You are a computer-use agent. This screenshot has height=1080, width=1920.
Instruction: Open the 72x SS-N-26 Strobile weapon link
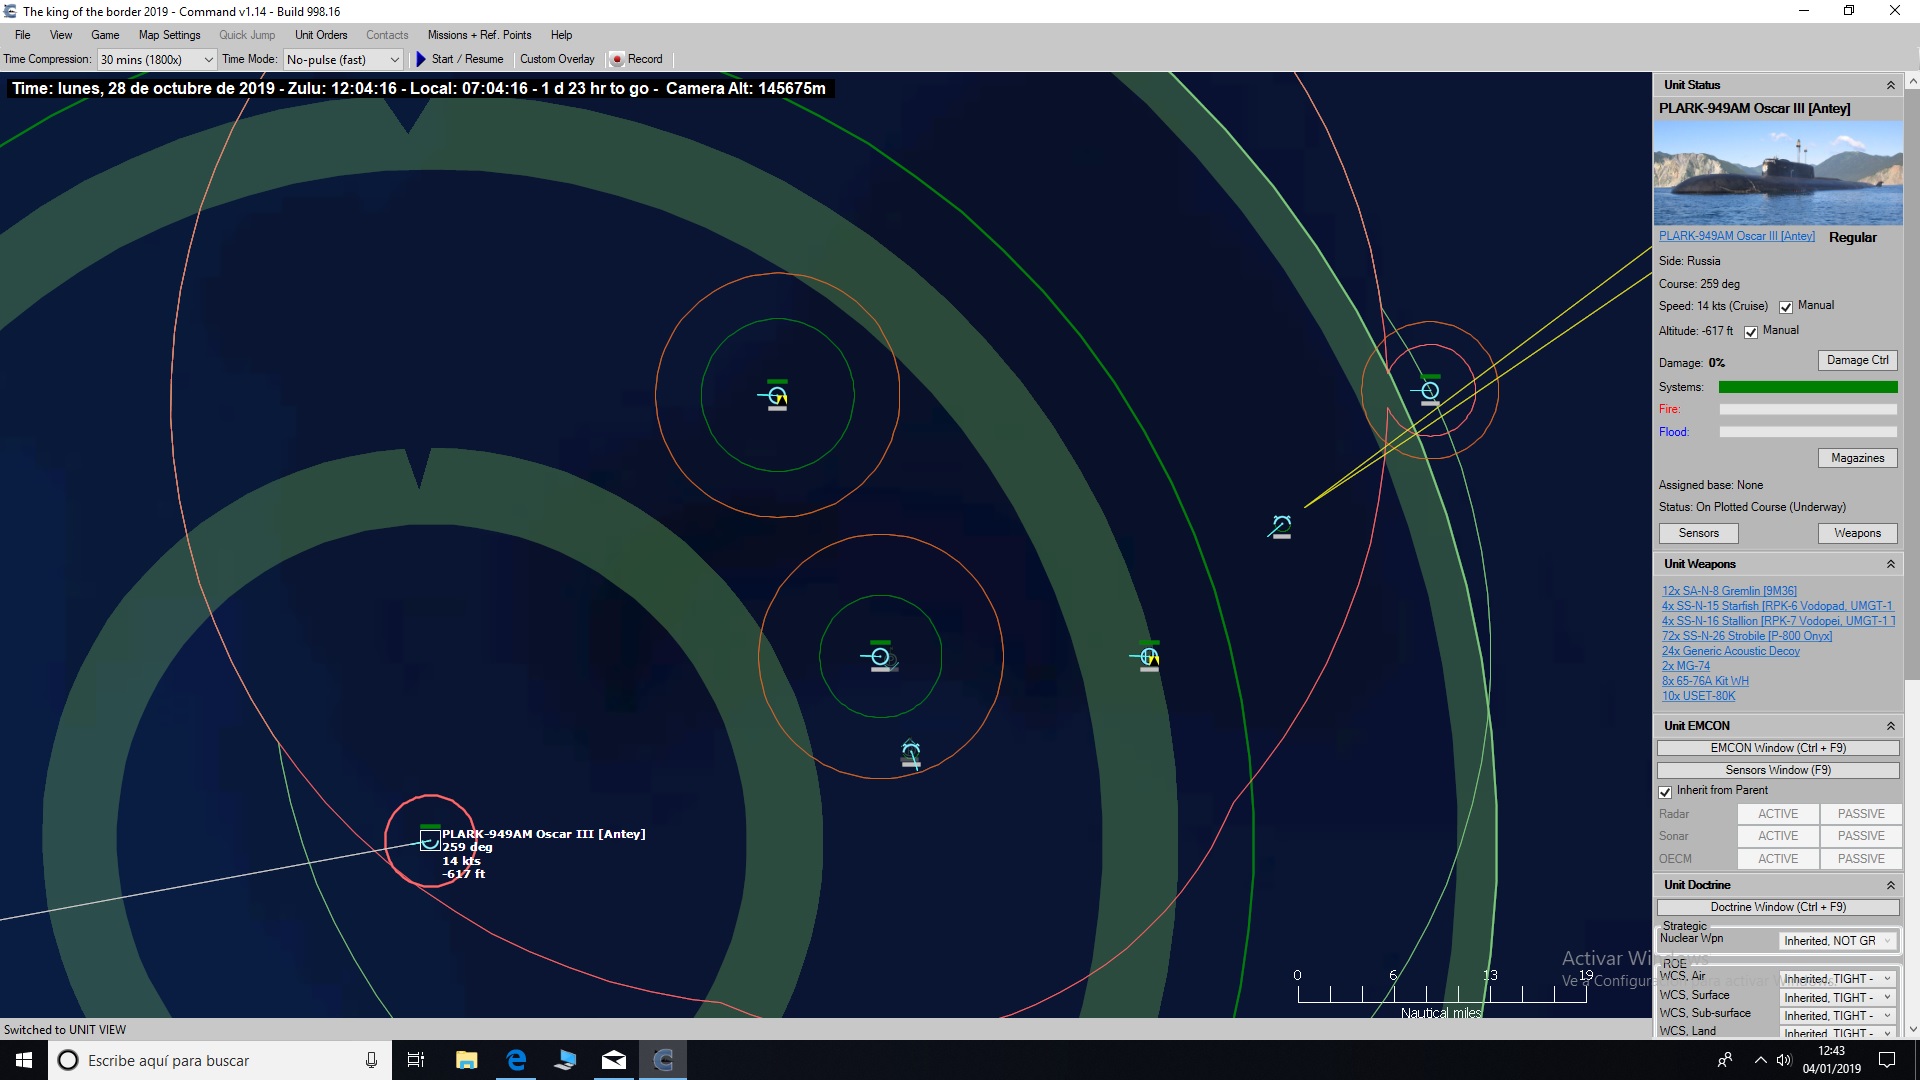(1746, 635)
